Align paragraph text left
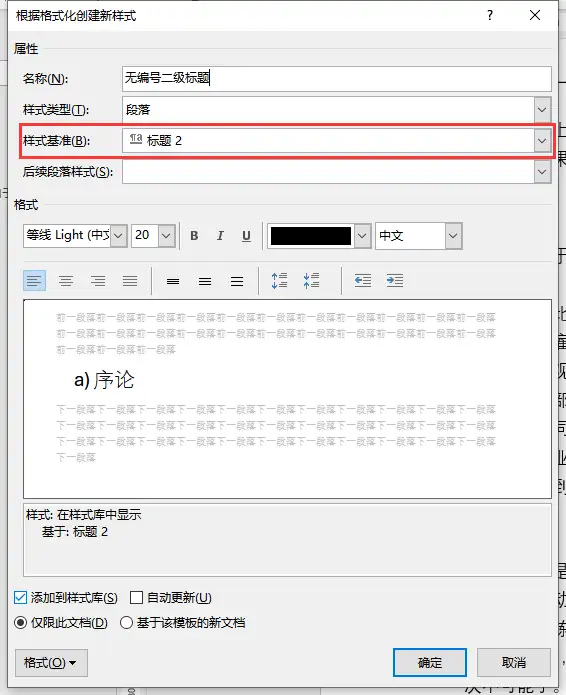Viewport: 566px width, 695px height. 34,281
